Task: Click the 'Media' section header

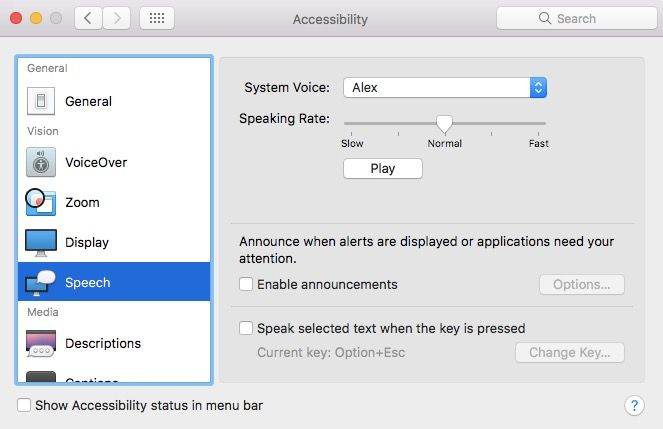Action: (43, 312)
